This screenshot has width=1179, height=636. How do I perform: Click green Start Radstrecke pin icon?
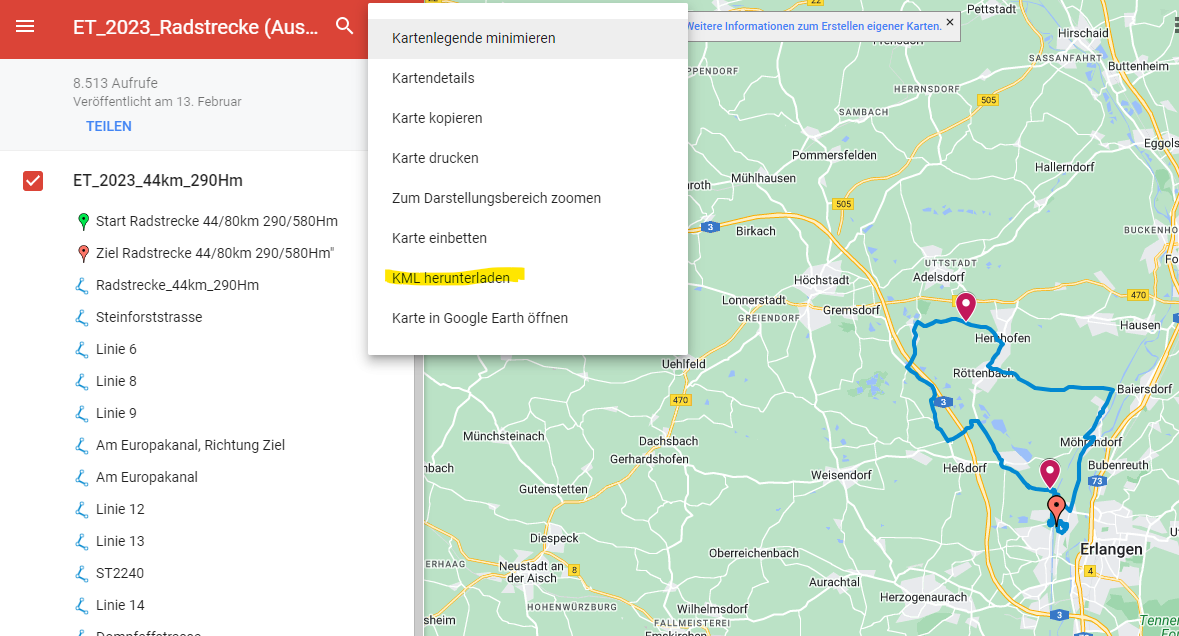[x=83, y=221]
